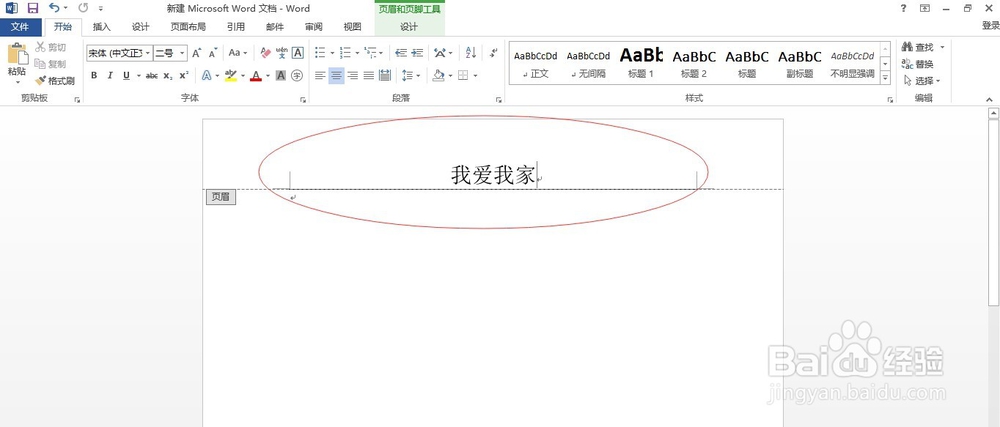Click into header text 我爱我家
The image size is (1000, 427).
click(x=493, y=175)
